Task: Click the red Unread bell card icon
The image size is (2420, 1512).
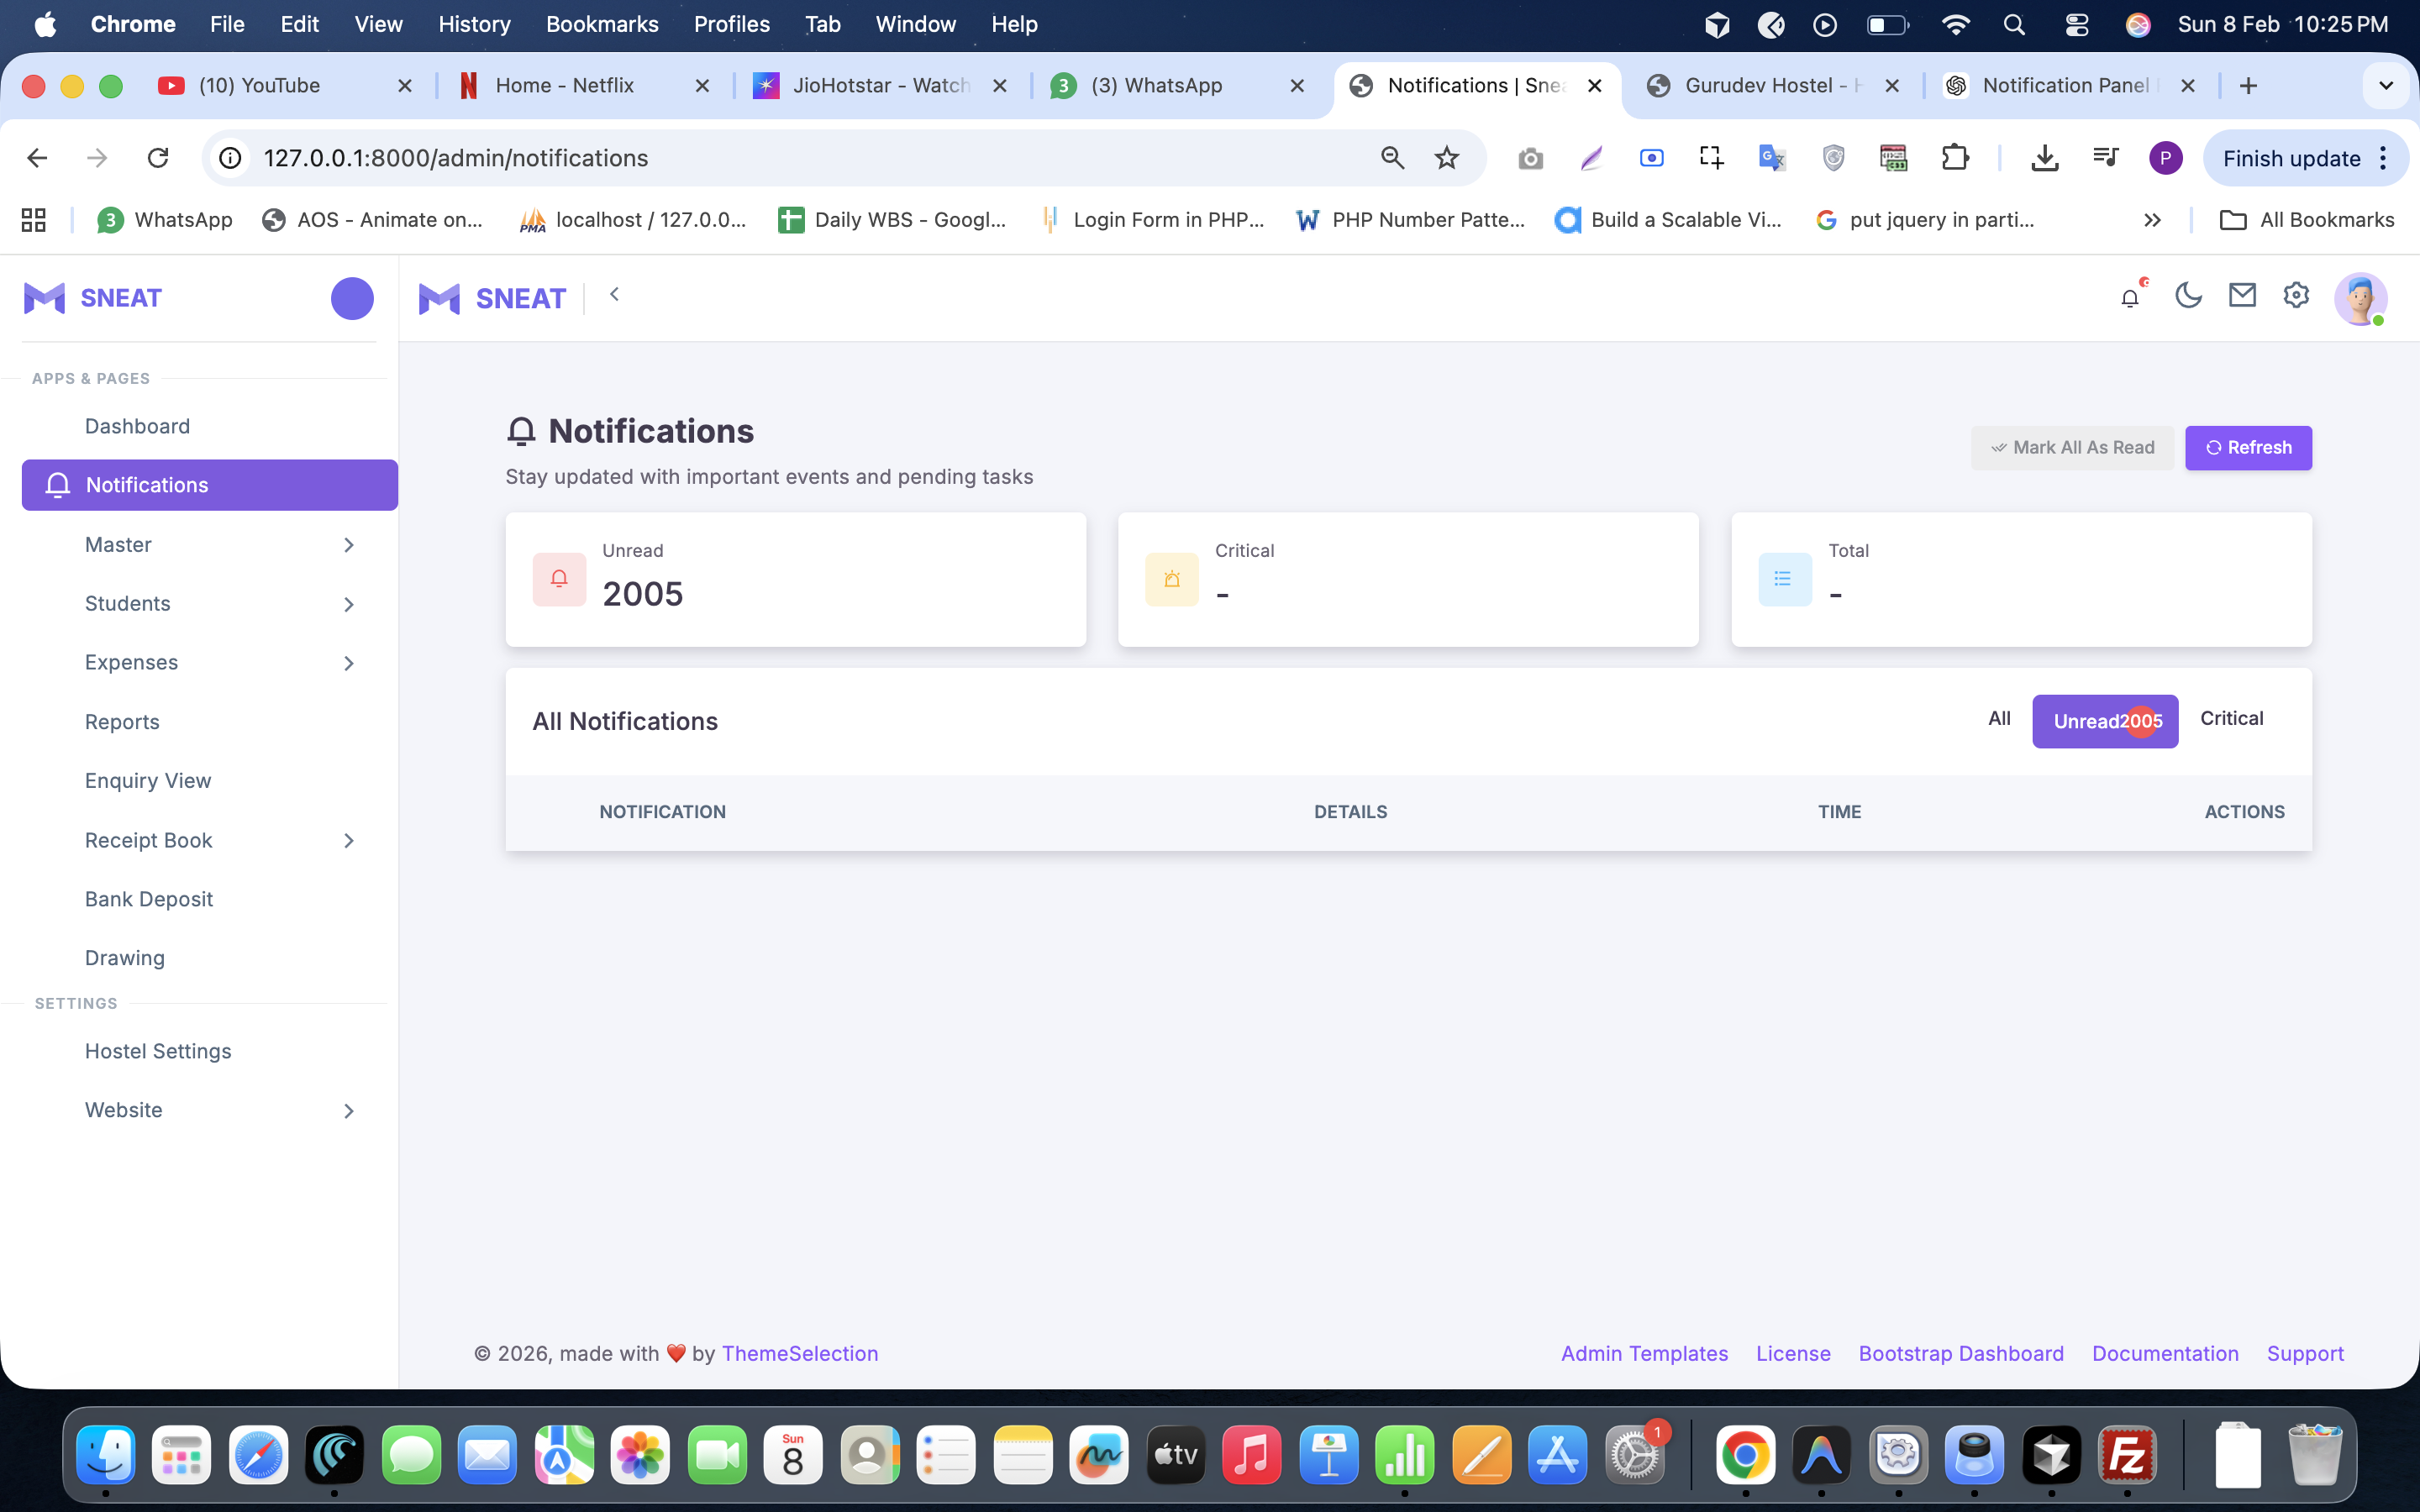Action: (559, 579)
